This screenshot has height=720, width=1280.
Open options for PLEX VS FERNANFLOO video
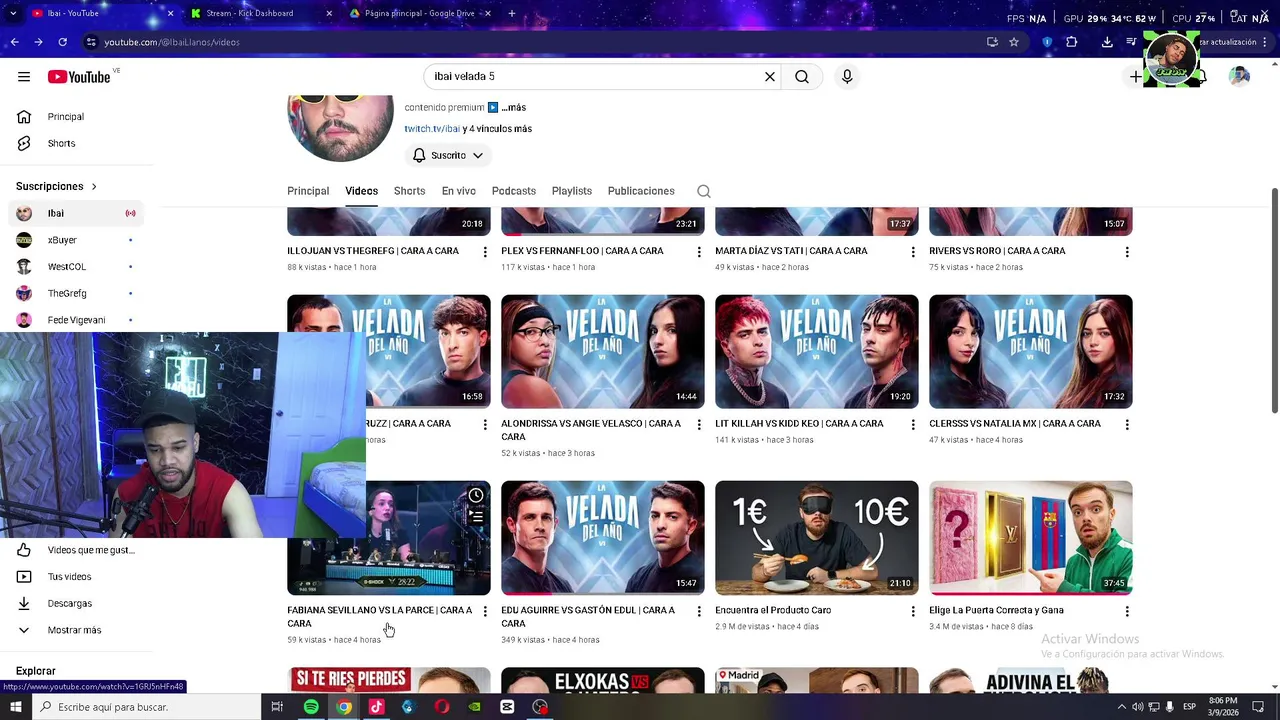pyautogui.click(x=699, y=252)
